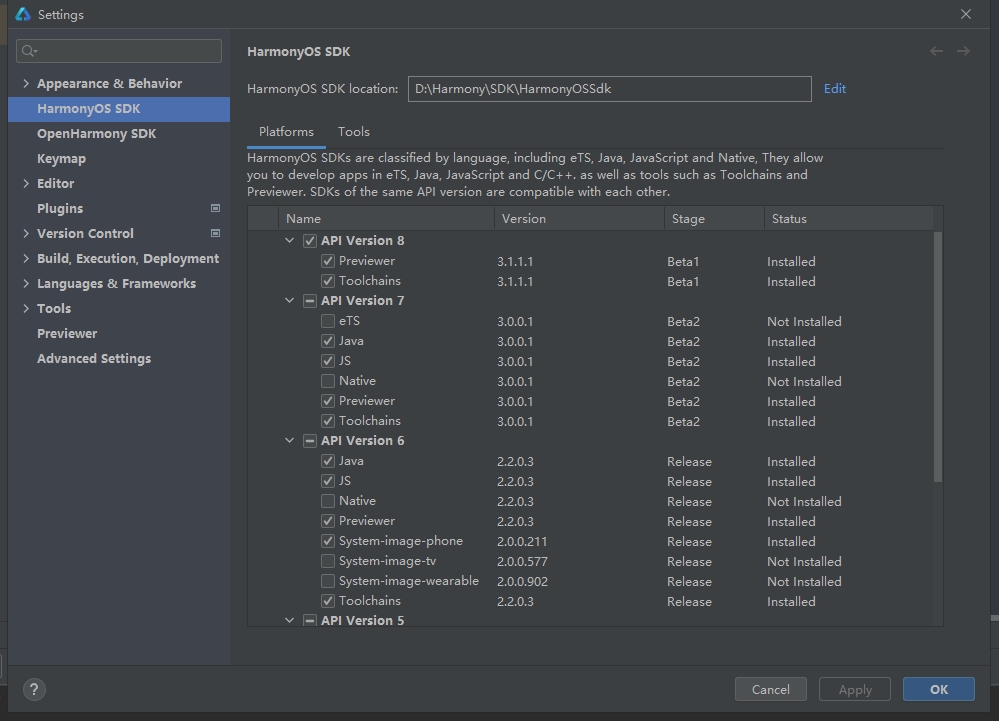This screenshot has width=999, height=721.
Task: Expand the Editor settings section
Action: [x=25, y=183]
